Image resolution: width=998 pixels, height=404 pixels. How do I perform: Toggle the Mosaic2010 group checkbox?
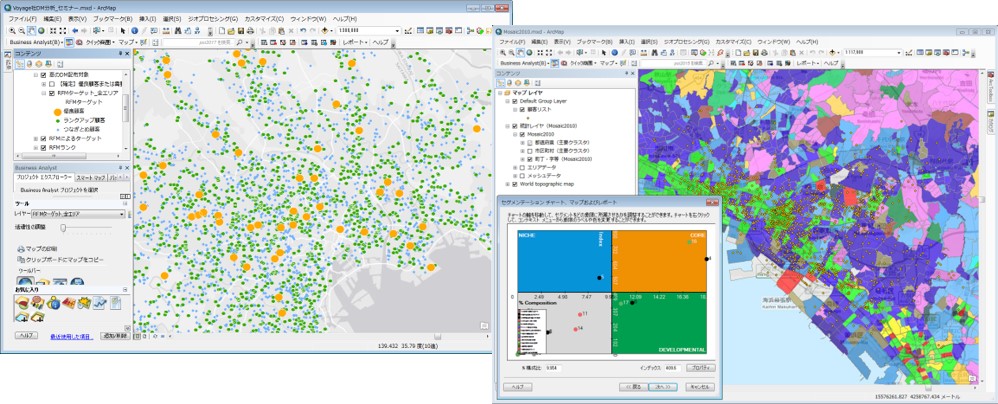(x=522, y=134)
